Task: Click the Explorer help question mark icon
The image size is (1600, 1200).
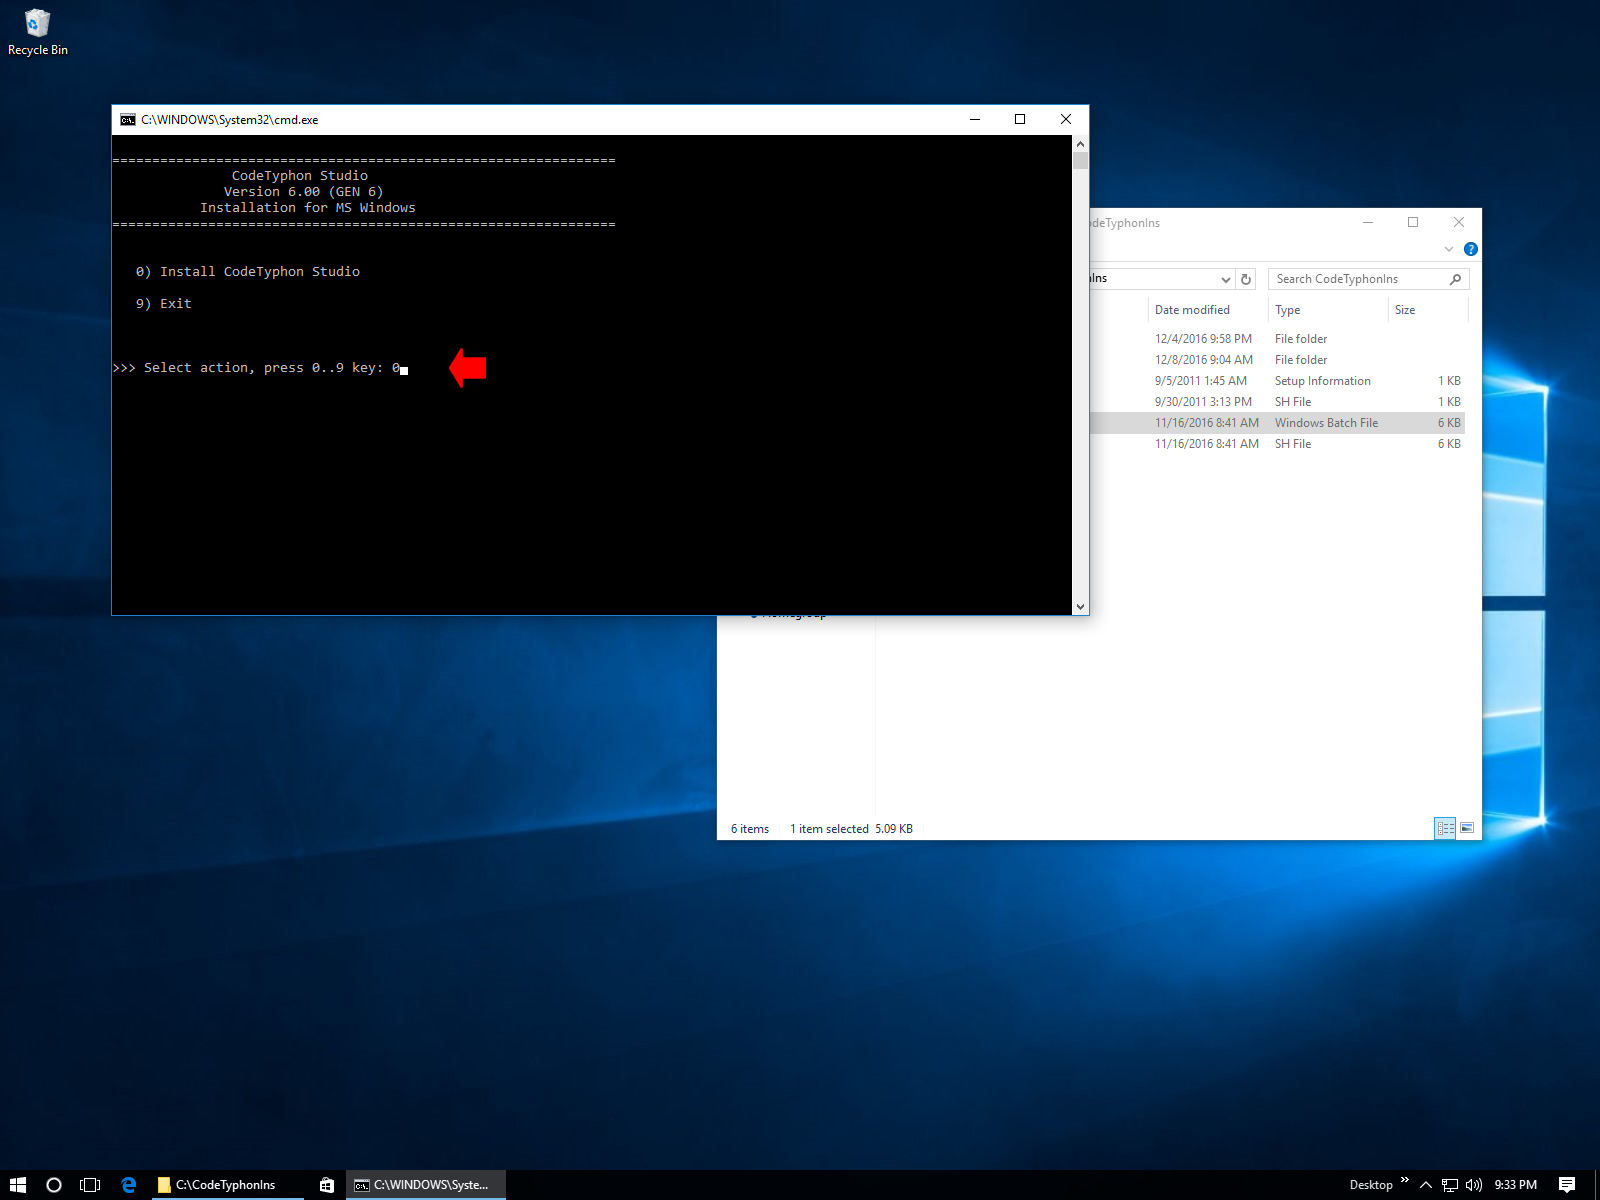Action: tap(1471, 249)
